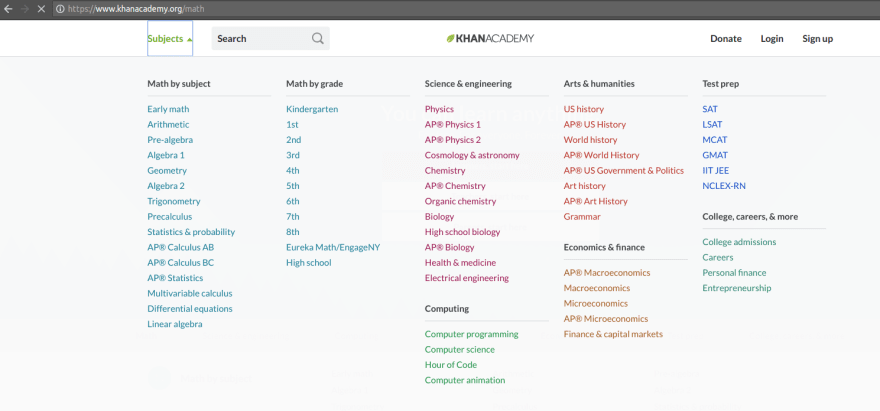This screenshot has width=880, height=411.
Task: Go to Finance & capital markets
Action: click(x=613, y=334)
